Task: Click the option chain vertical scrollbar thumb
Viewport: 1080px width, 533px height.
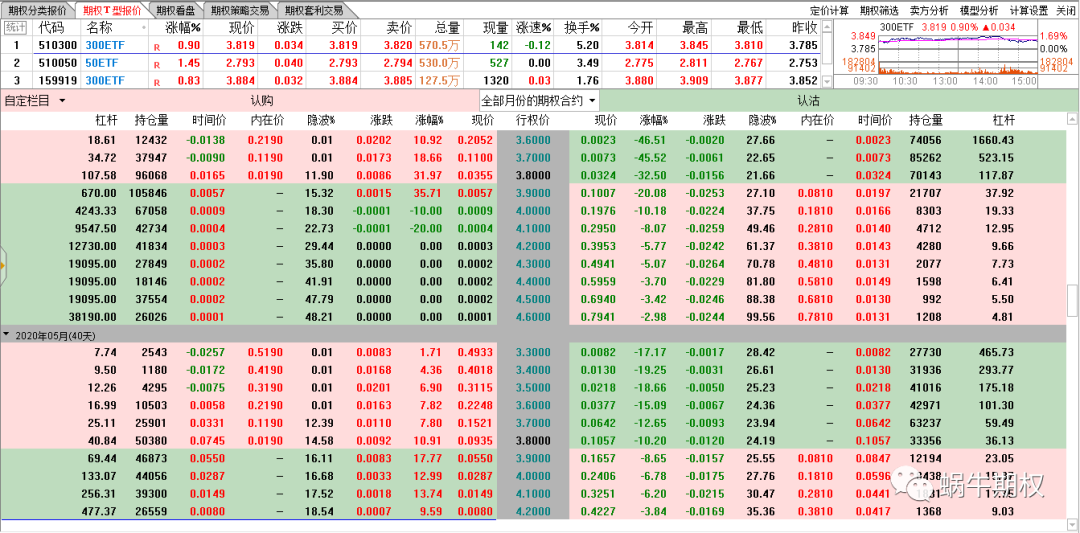Action: tap(1073, 299)
